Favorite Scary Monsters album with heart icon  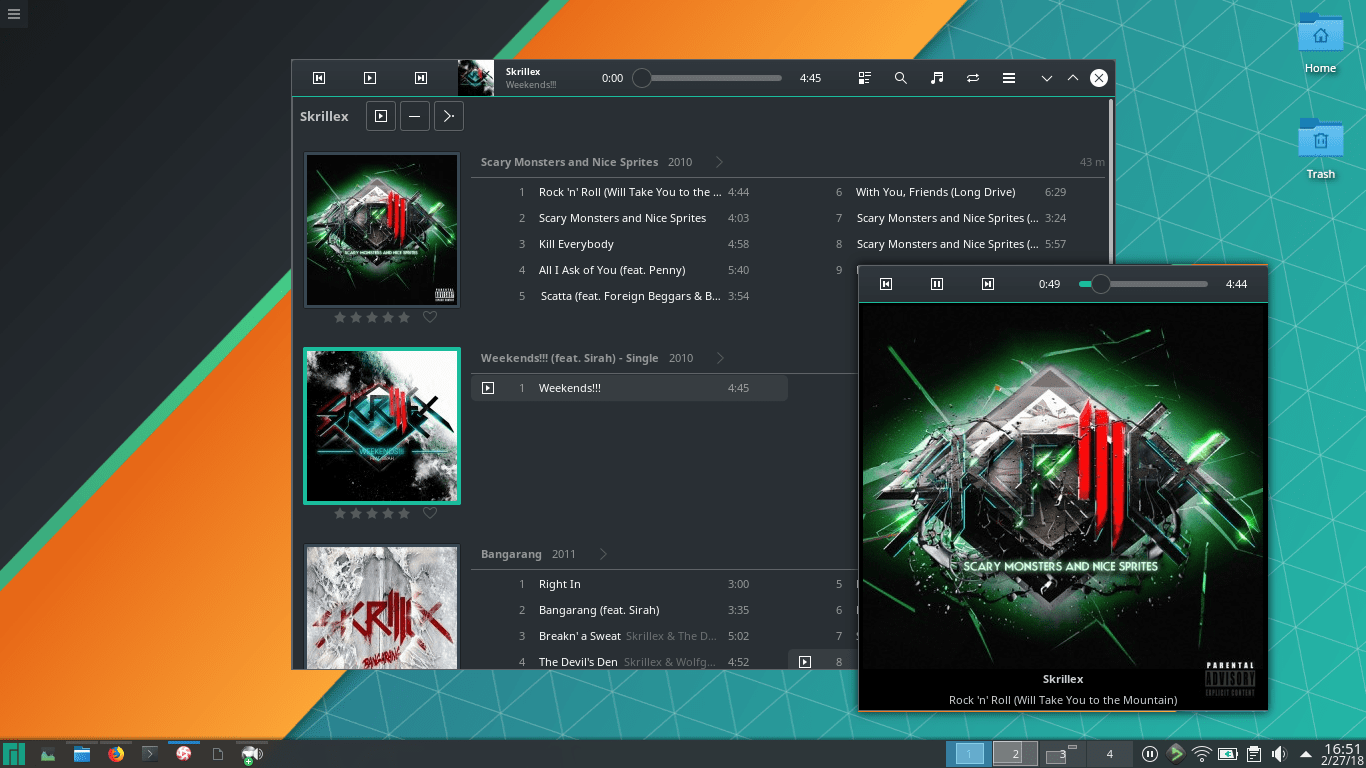430,317
